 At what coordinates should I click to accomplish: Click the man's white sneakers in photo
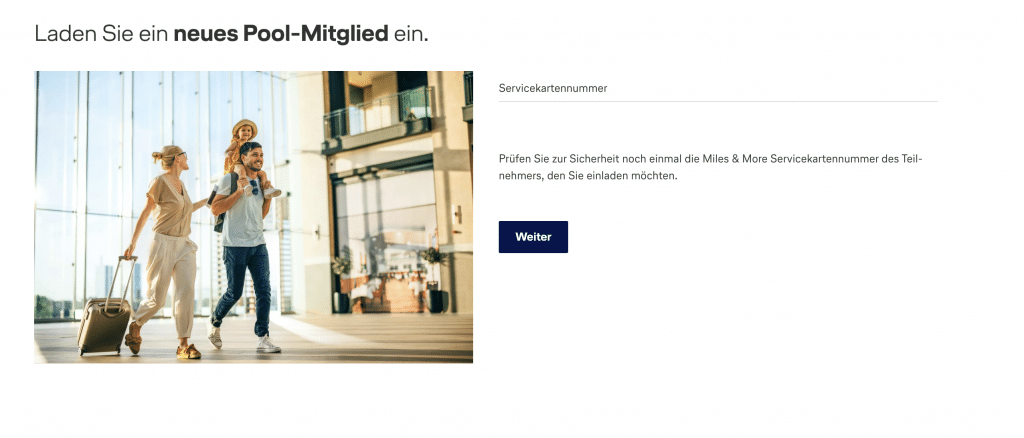pos(244,339)
